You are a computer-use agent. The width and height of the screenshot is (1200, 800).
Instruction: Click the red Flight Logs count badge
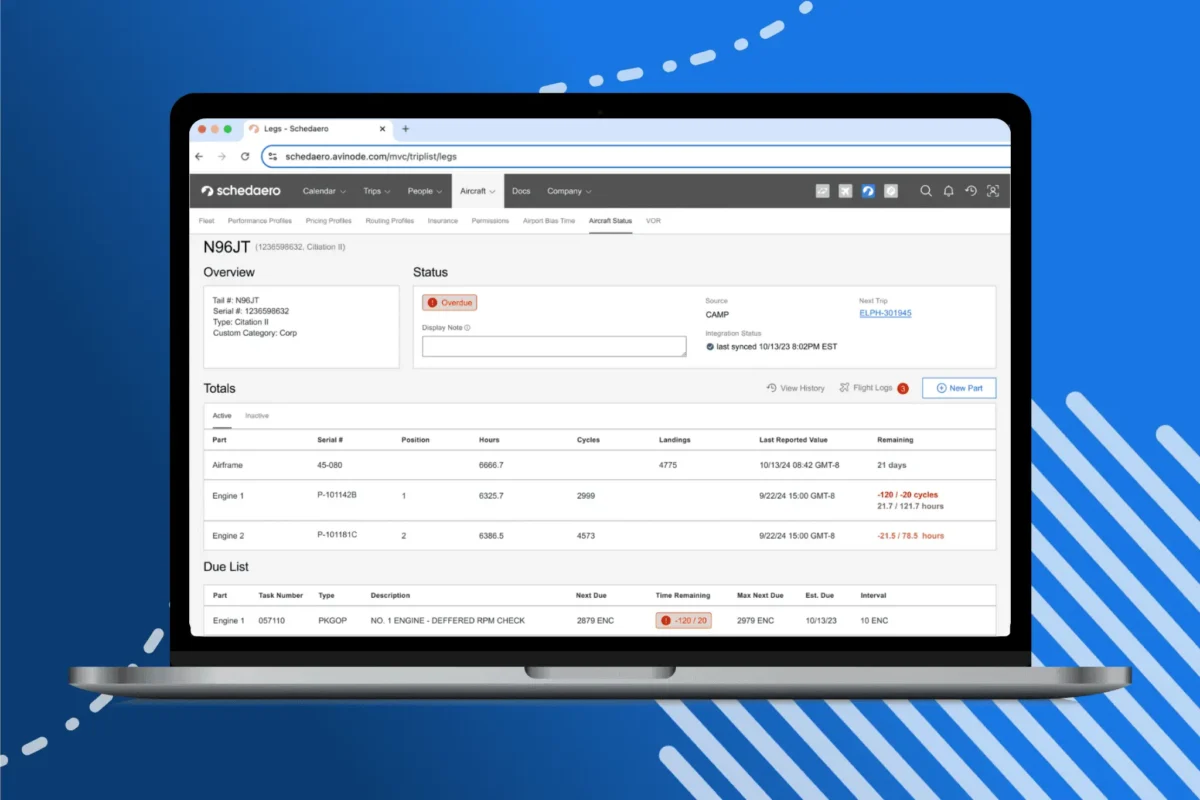(903, 388)
